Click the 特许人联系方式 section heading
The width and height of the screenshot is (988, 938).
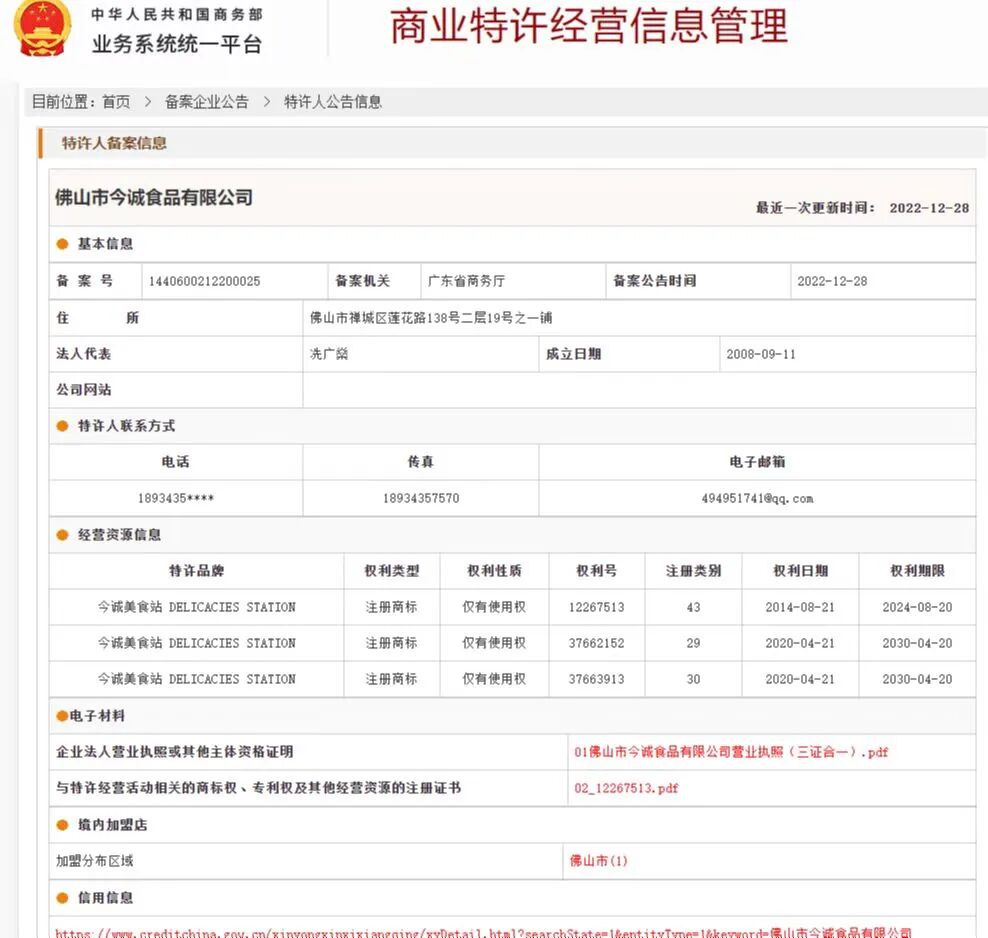coord(126,426)
